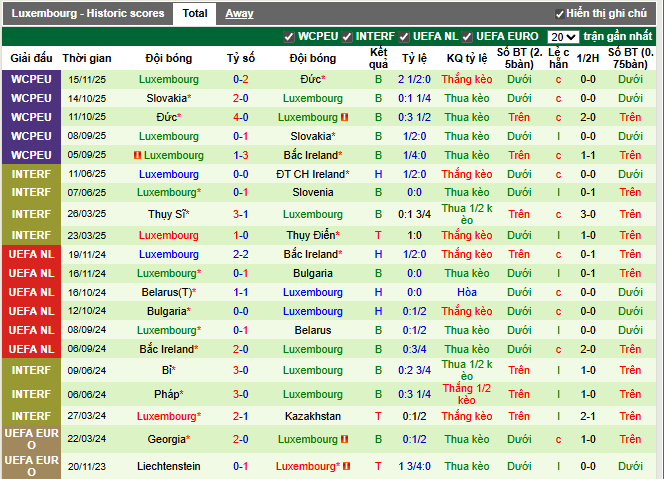Click UEFA EURO badge on the 22/03/24 row
Viewport: 664px width, 479px height.
click(x=31, y=439)
